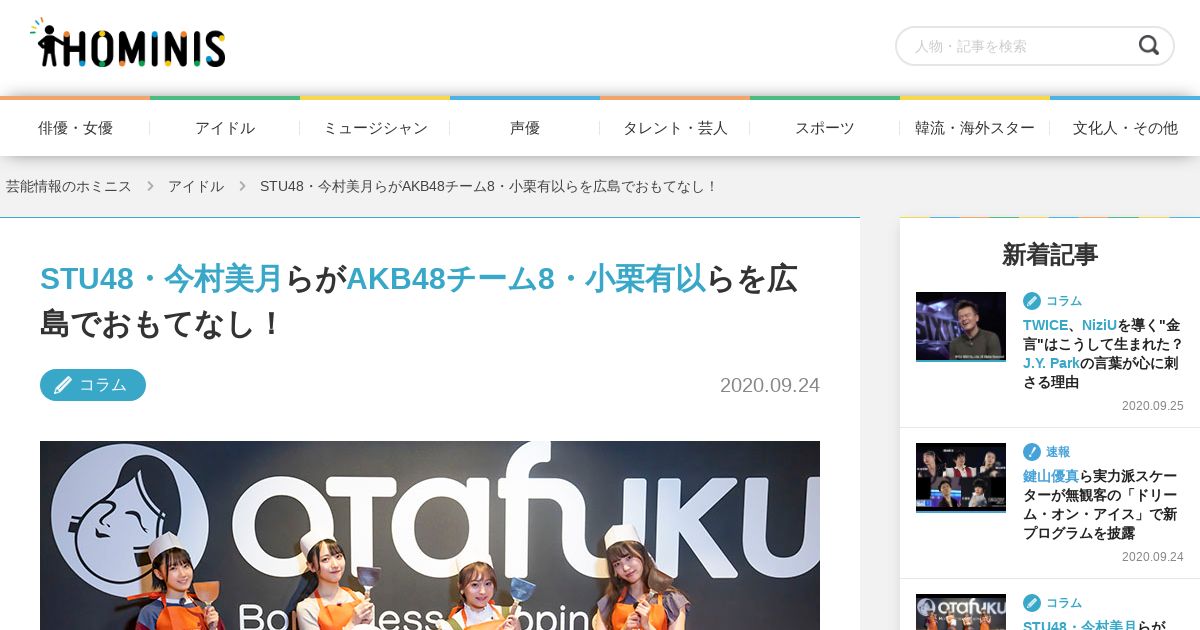This screenshot has width=1200, height=630.
Task: Click the article date 2020.09.24
Action: [x=770, y=385]
